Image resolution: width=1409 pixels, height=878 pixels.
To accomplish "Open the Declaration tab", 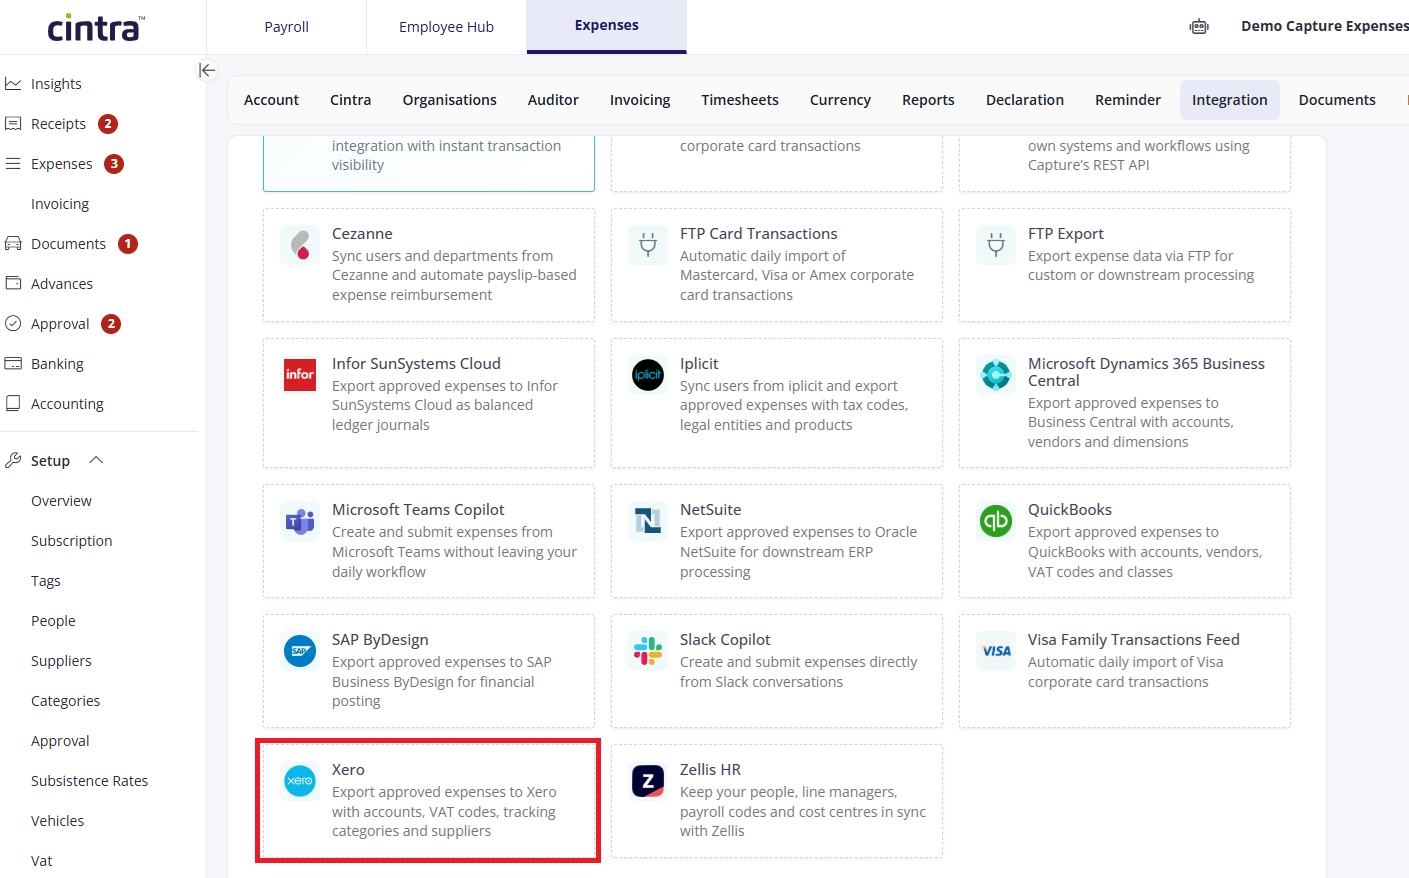I will tap(1025, 100).
